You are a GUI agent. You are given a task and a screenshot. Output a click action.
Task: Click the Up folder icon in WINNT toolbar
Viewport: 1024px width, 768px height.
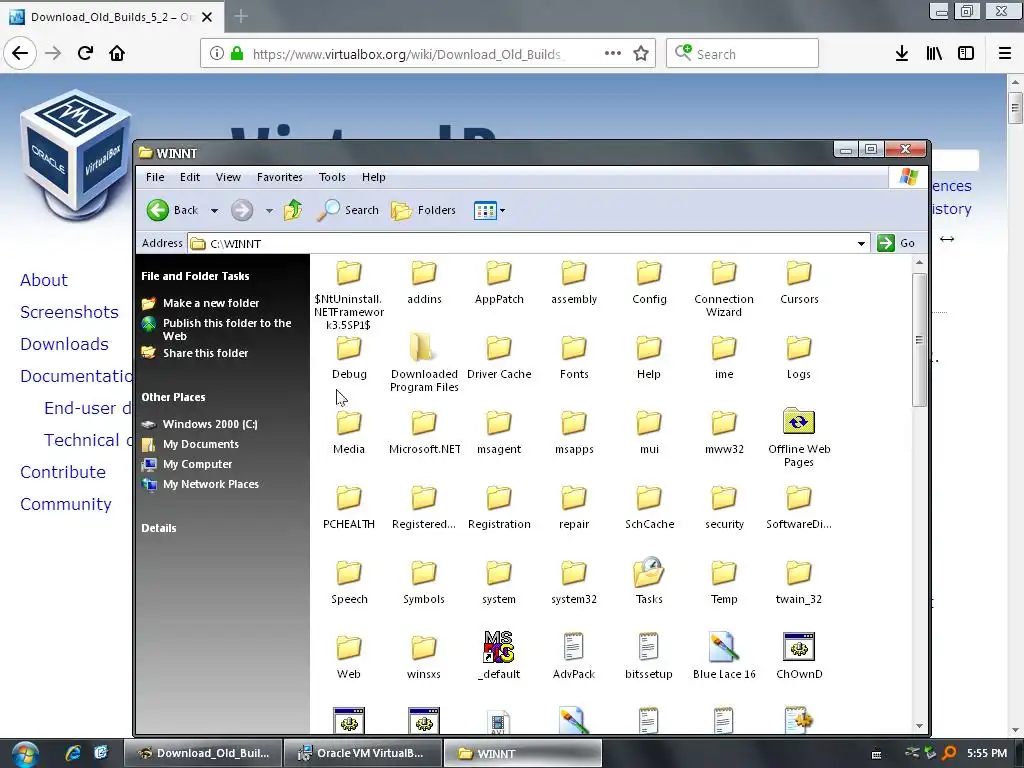pyautogui.click(x=293, y=210)
